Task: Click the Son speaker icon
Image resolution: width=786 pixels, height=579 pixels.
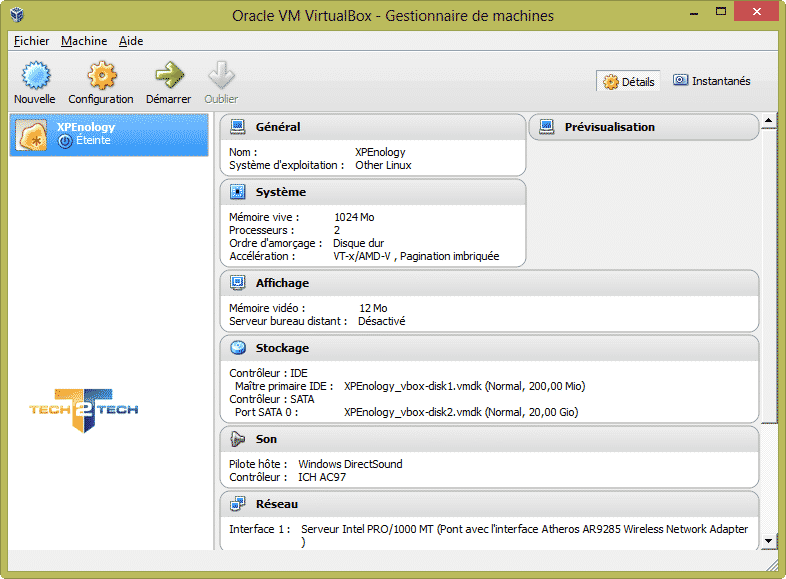Action: [238, 439]
